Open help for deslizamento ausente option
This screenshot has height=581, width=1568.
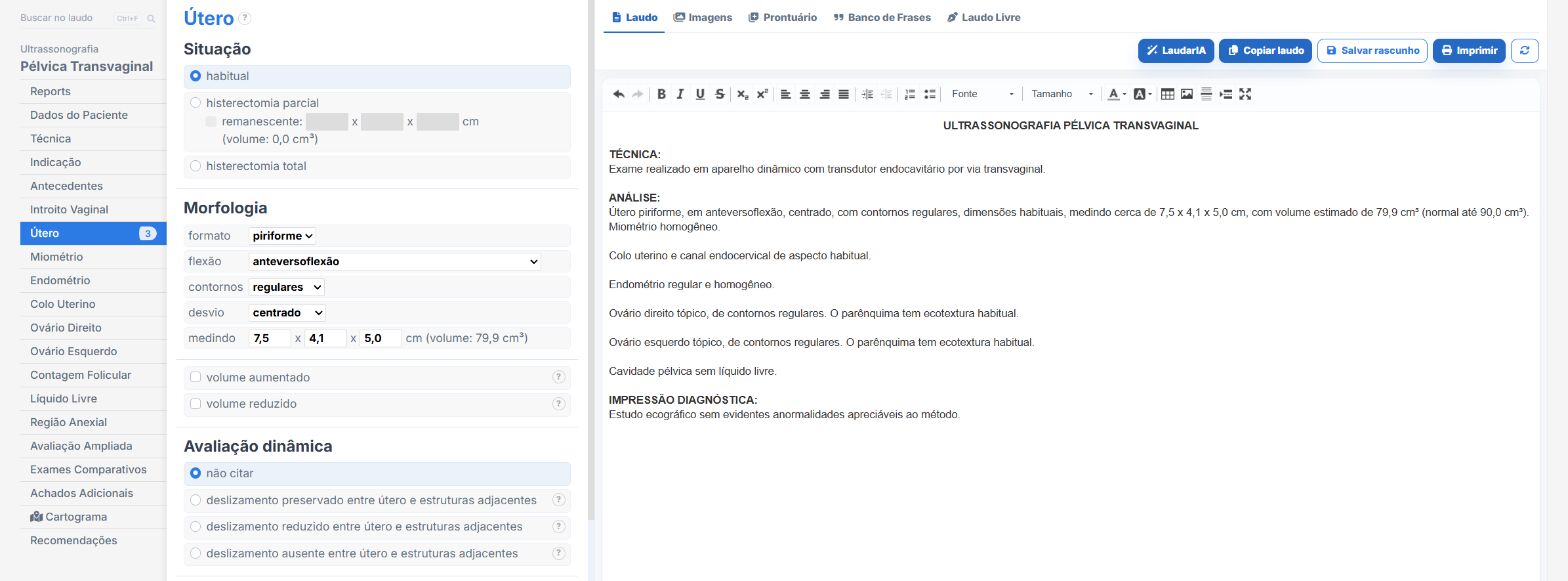tap(559, 553)
